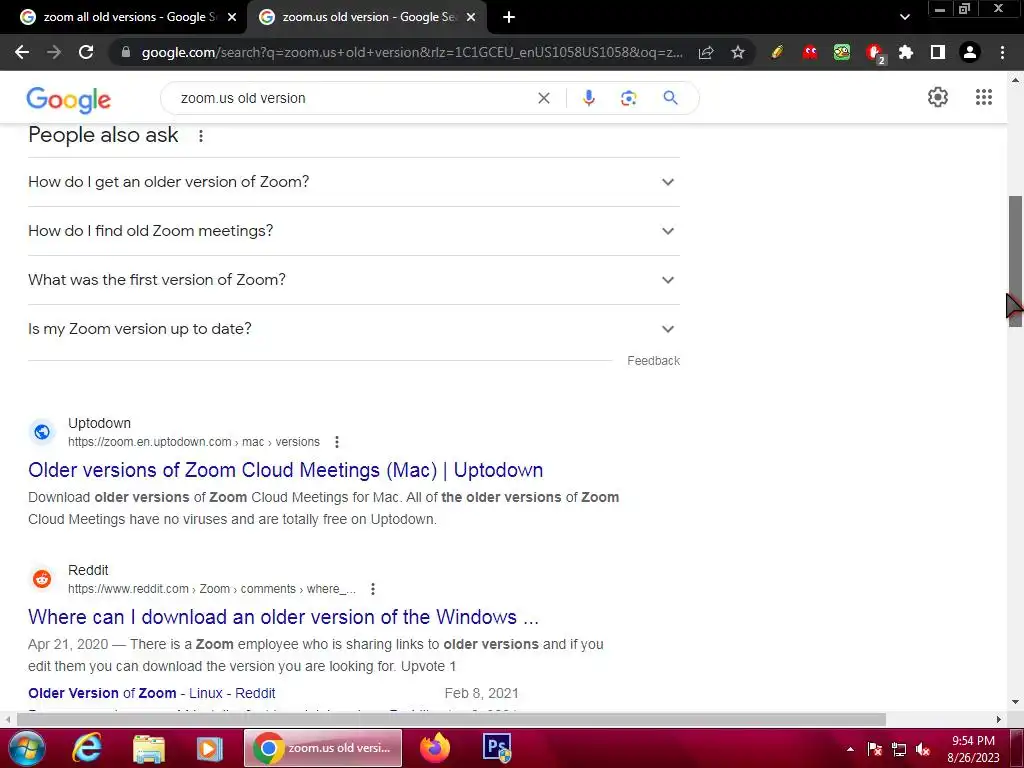Image resolution: width=1024 pixels, height=768 pixels.
Task: Click the padlock site info icon
Action: (x=126, y=52)
